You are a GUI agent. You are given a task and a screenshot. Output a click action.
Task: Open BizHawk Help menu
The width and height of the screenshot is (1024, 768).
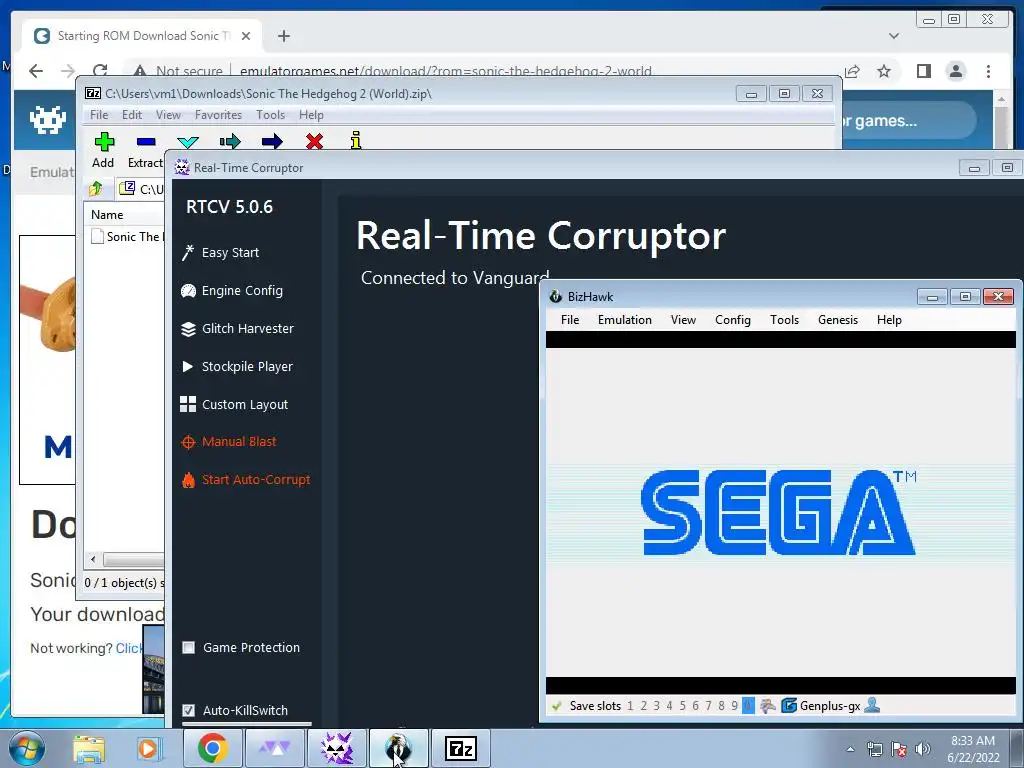889,320
